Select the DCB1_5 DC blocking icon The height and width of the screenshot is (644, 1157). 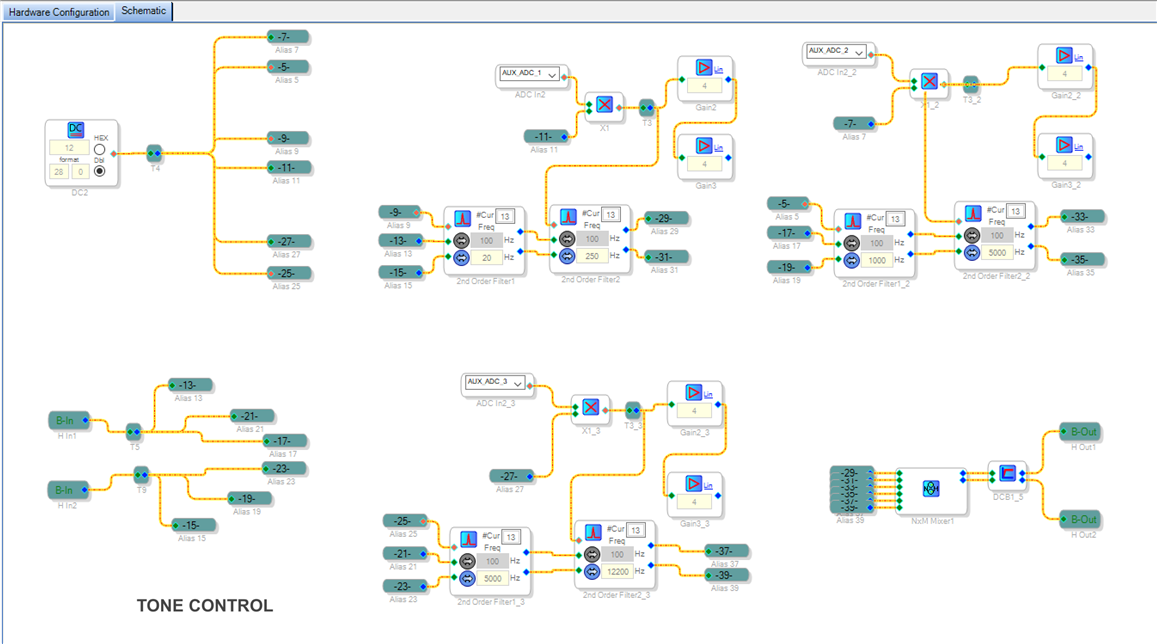coord(1007,473)
